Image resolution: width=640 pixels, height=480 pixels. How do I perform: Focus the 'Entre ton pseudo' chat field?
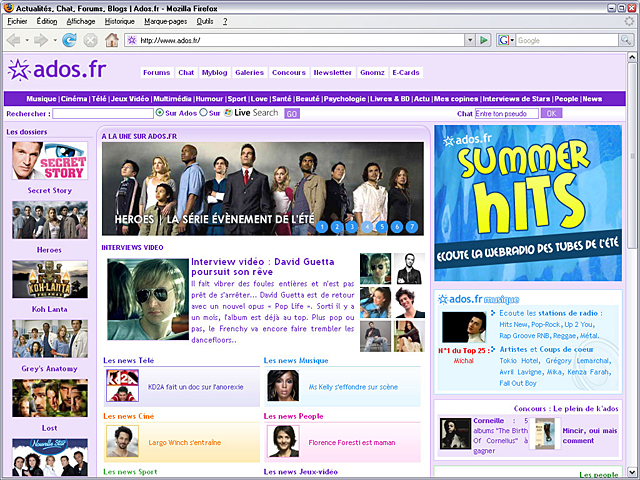[507, 113]
